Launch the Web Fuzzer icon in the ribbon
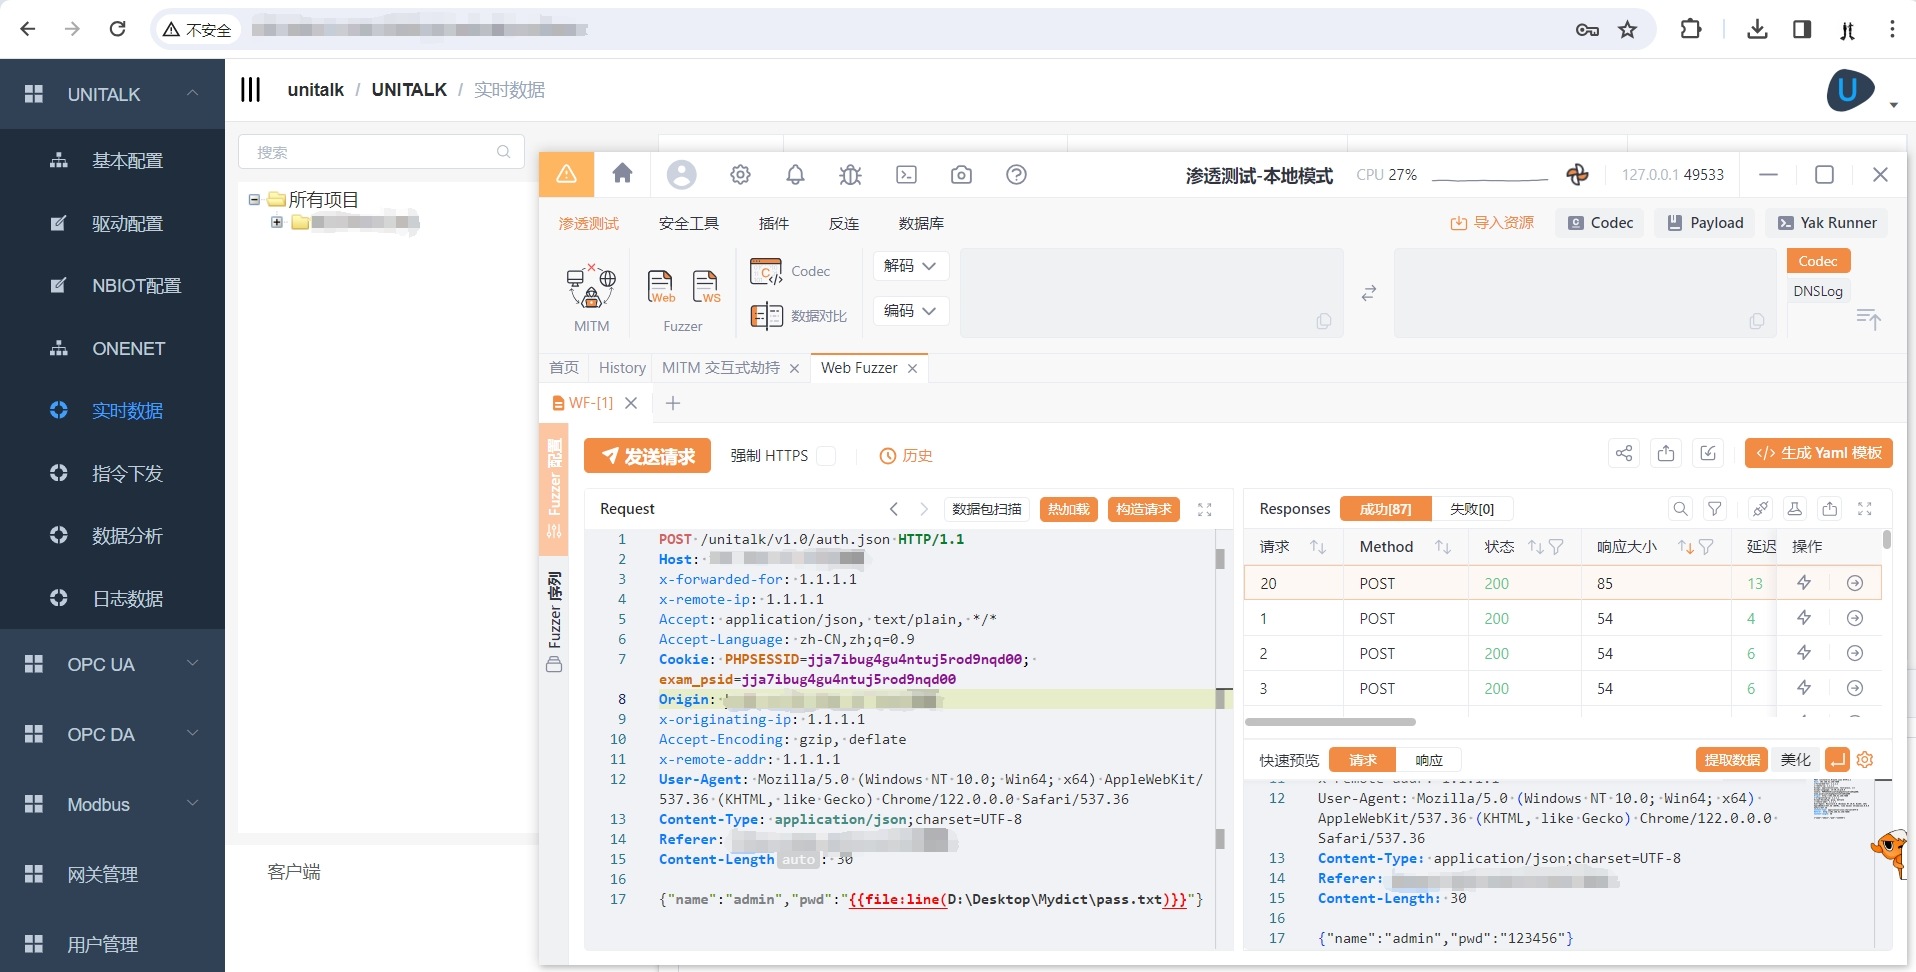Viewport: 1916px width, 972px height. (x=661, y=287)
